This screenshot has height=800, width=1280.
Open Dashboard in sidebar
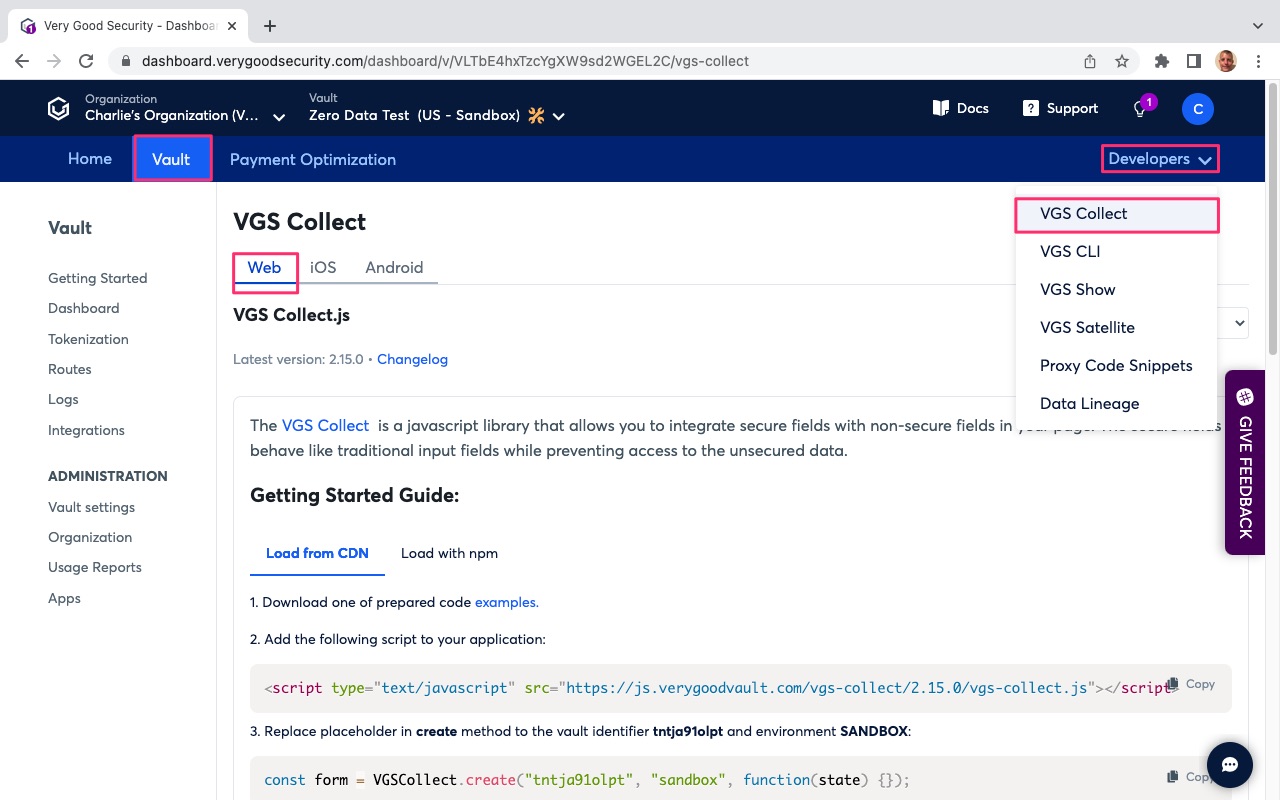click(x=83, y=309)
